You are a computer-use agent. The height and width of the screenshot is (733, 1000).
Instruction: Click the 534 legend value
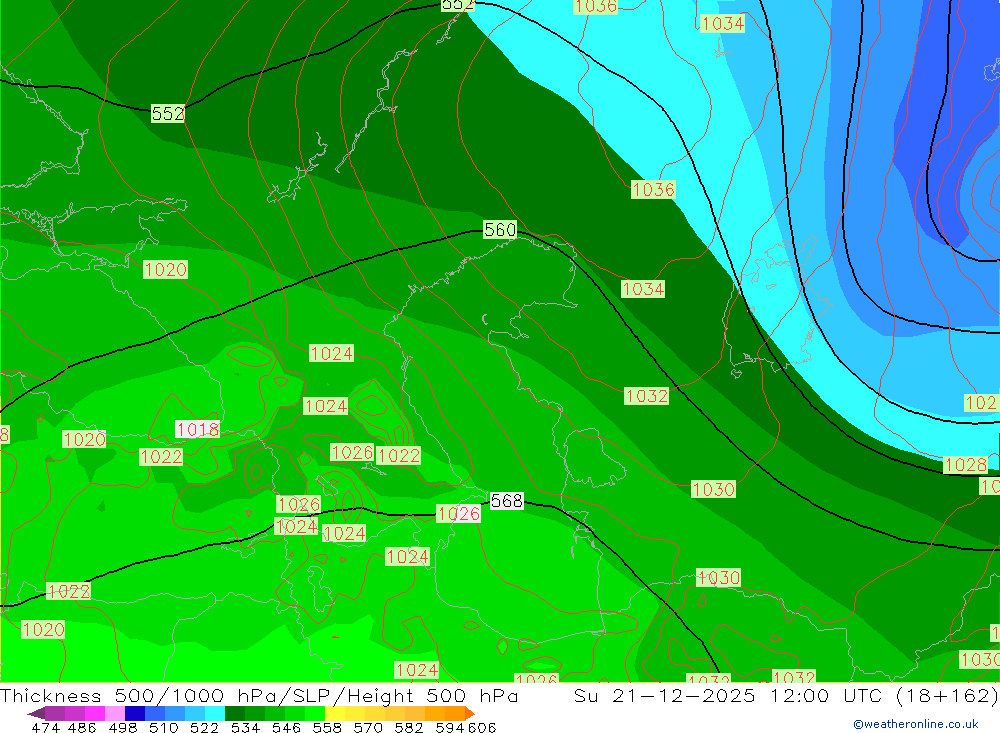(x=245, y=727)
